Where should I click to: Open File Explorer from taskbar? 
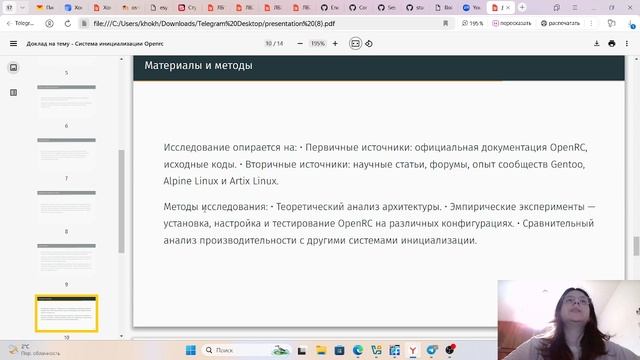(321, 350)
